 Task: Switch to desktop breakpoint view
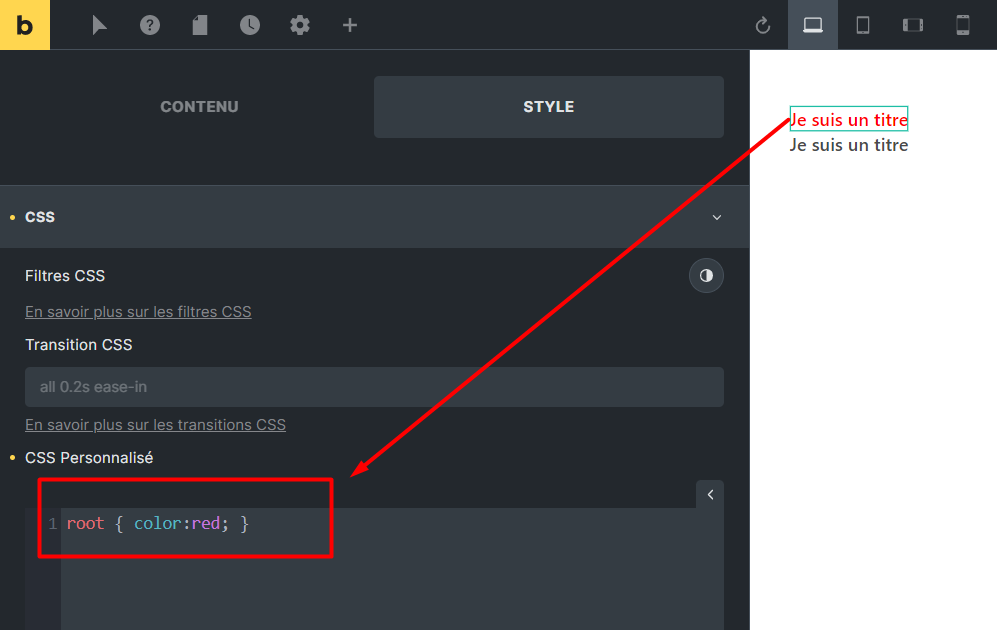click(x=813, y=25)
